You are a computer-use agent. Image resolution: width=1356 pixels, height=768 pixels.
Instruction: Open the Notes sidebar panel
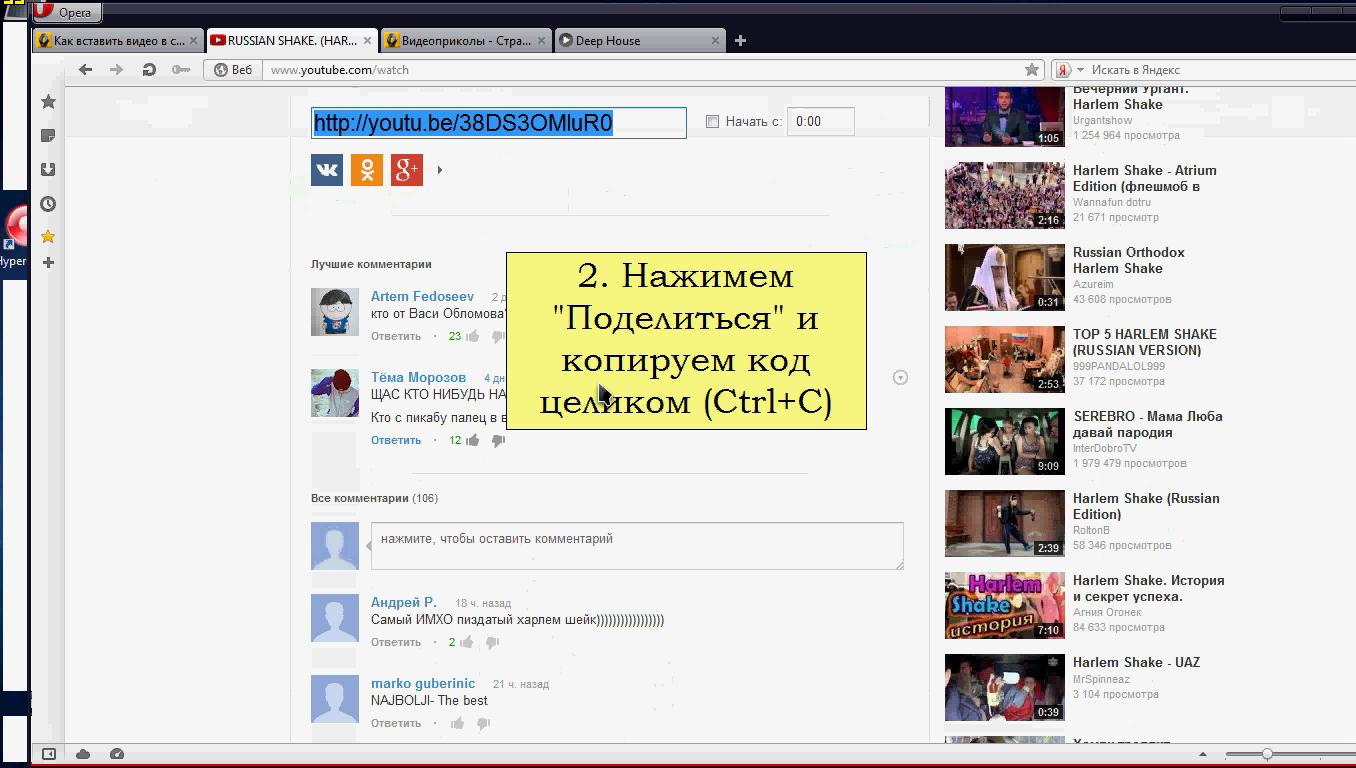point(48,136)
